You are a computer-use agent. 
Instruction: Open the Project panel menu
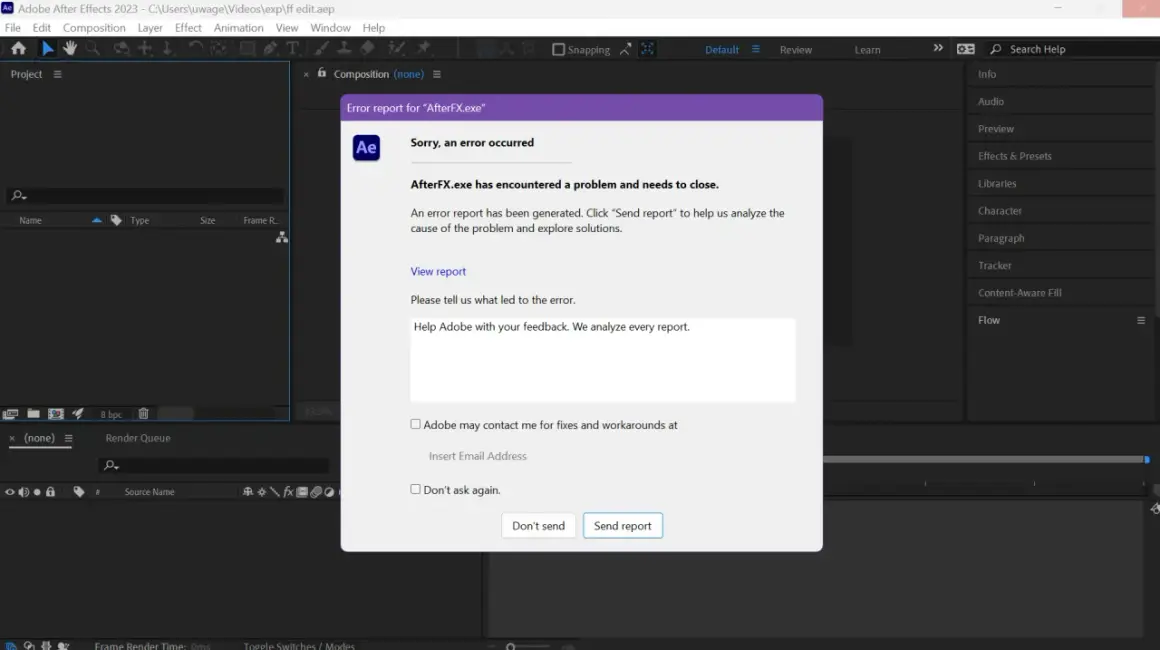click(x=58, y=74)
